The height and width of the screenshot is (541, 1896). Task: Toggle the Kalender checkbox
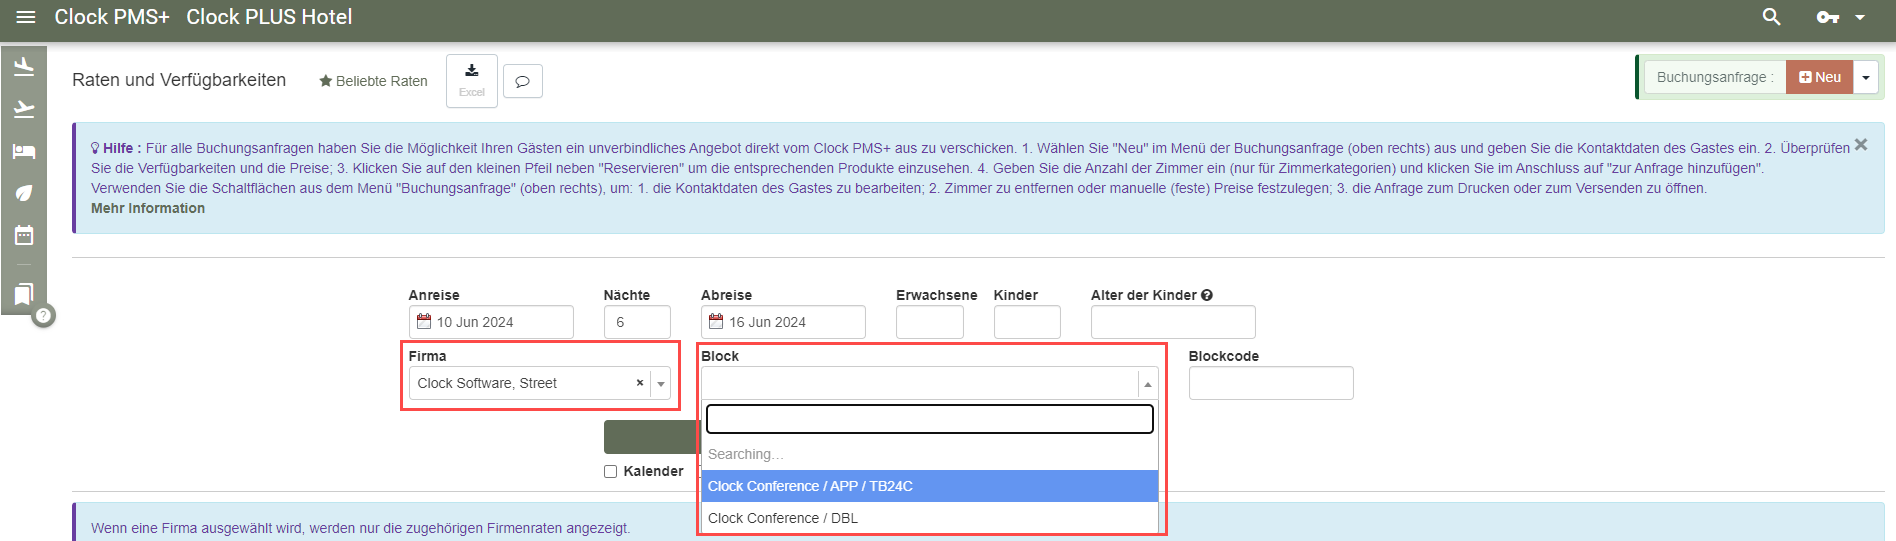610,472
